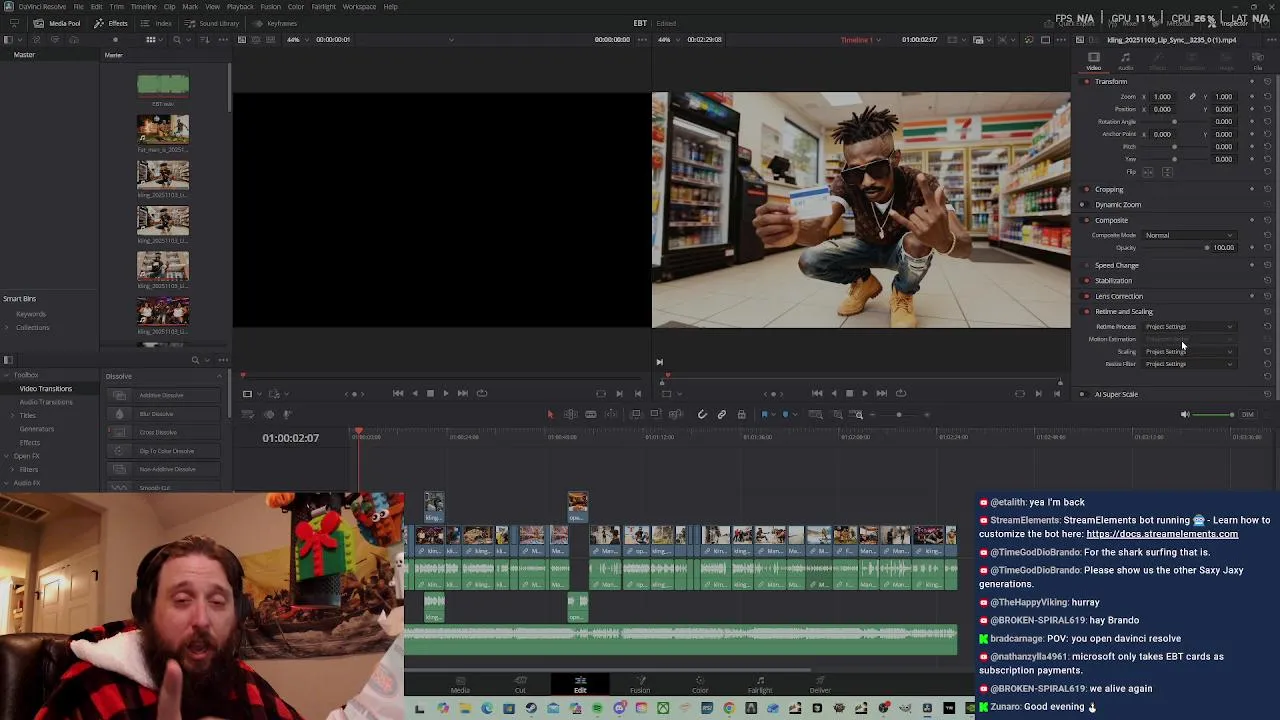Click the media pool search icon
This screenshot has height=720, width=1280.
pos(177,40)
